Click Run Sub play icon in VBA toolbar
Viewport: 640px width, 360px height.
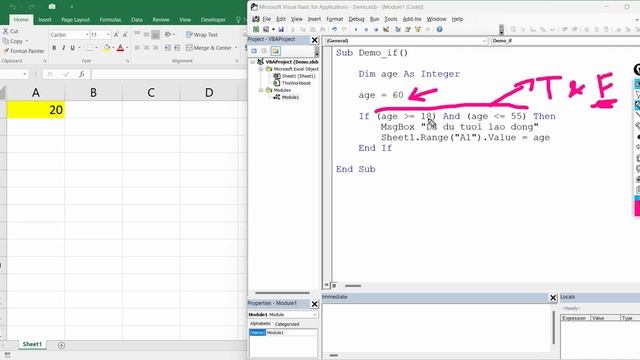pos(356,29)
